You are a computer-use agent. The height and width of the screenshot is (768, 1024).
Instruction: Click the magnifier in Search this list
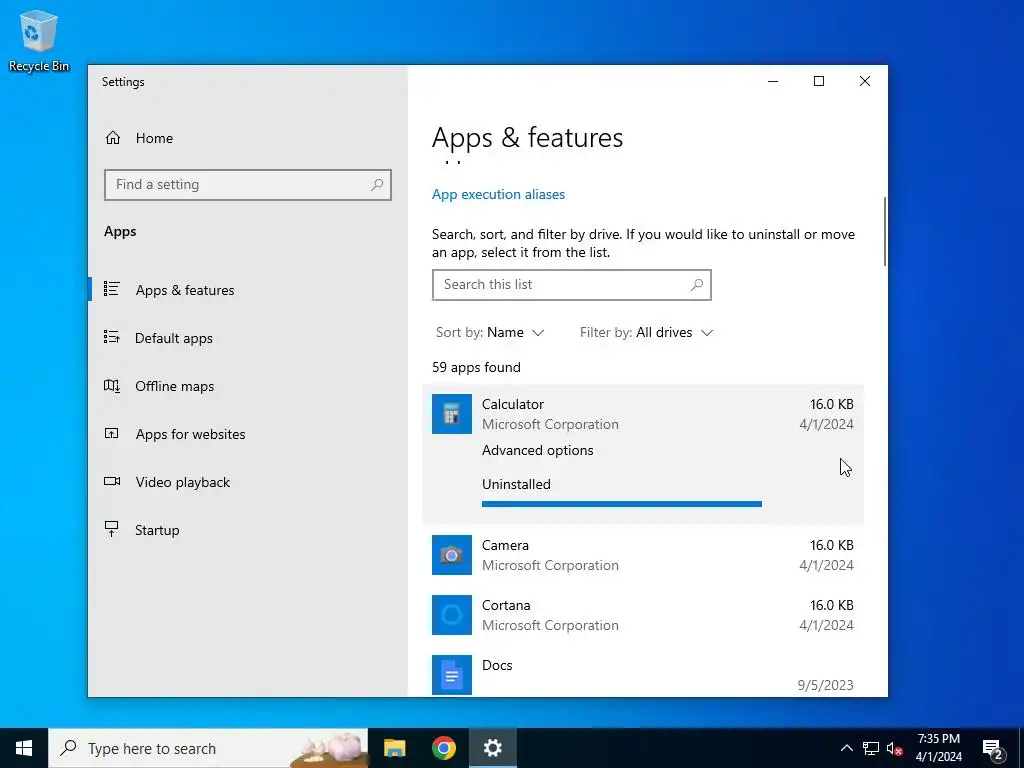click(x=697, y=285)
